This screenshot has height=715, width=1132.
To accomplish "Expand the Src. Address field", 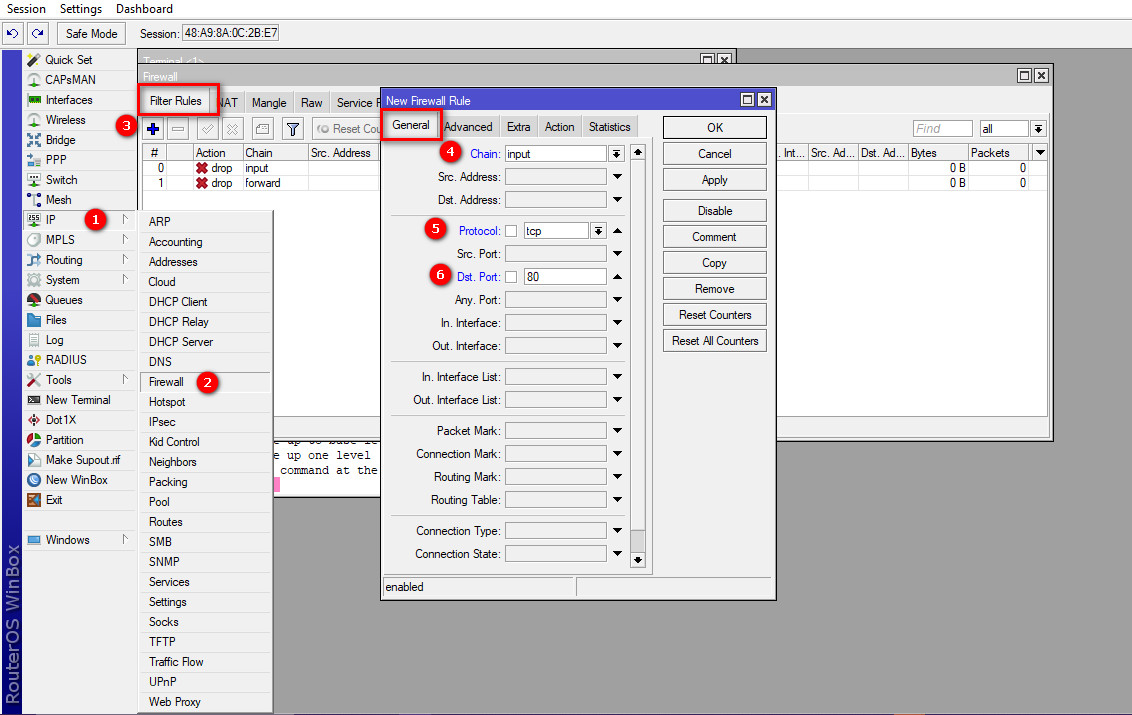I will pos(617,177).
